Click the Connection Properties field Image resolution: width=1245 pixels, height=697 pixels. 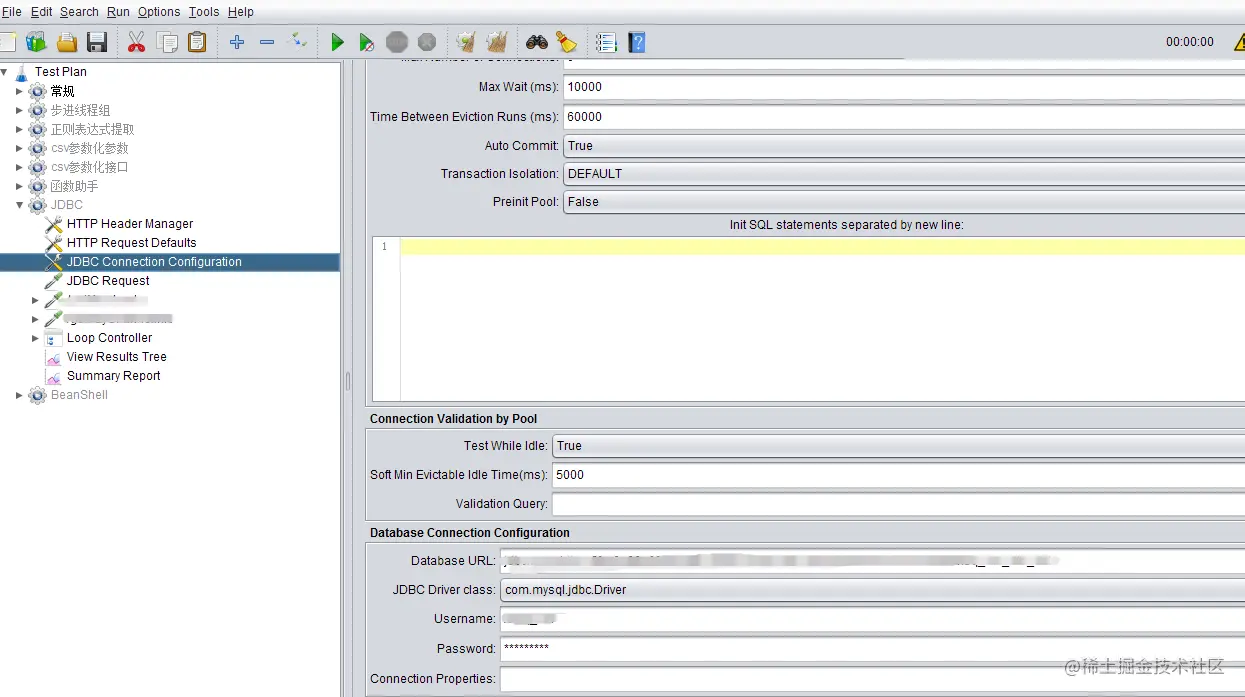pos(872,678)
